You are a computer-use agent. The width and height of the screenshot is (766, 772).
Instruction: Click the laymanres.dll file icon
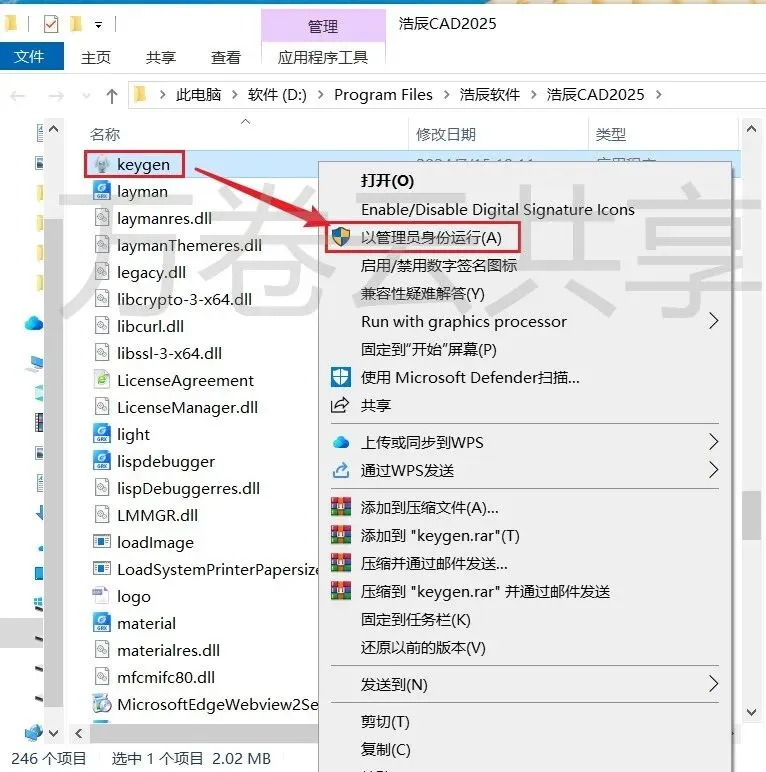(102, 218)
